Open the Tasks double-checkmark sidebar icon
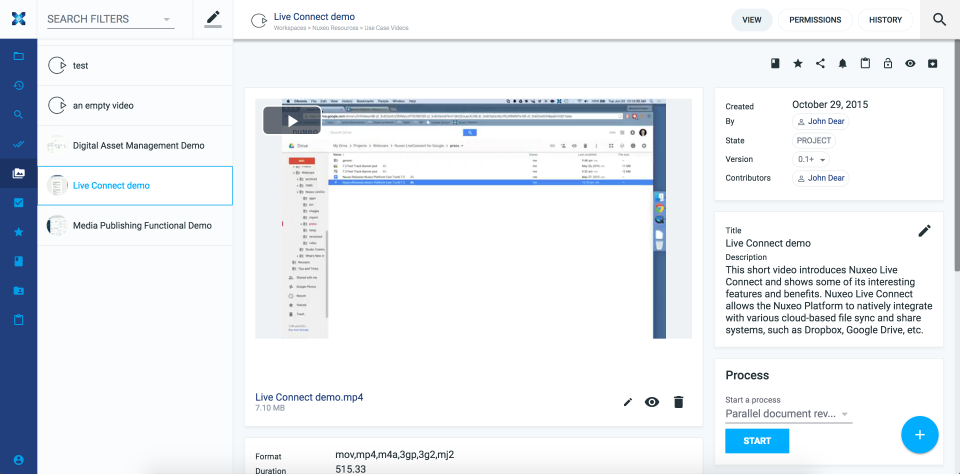 click(18, 145)
